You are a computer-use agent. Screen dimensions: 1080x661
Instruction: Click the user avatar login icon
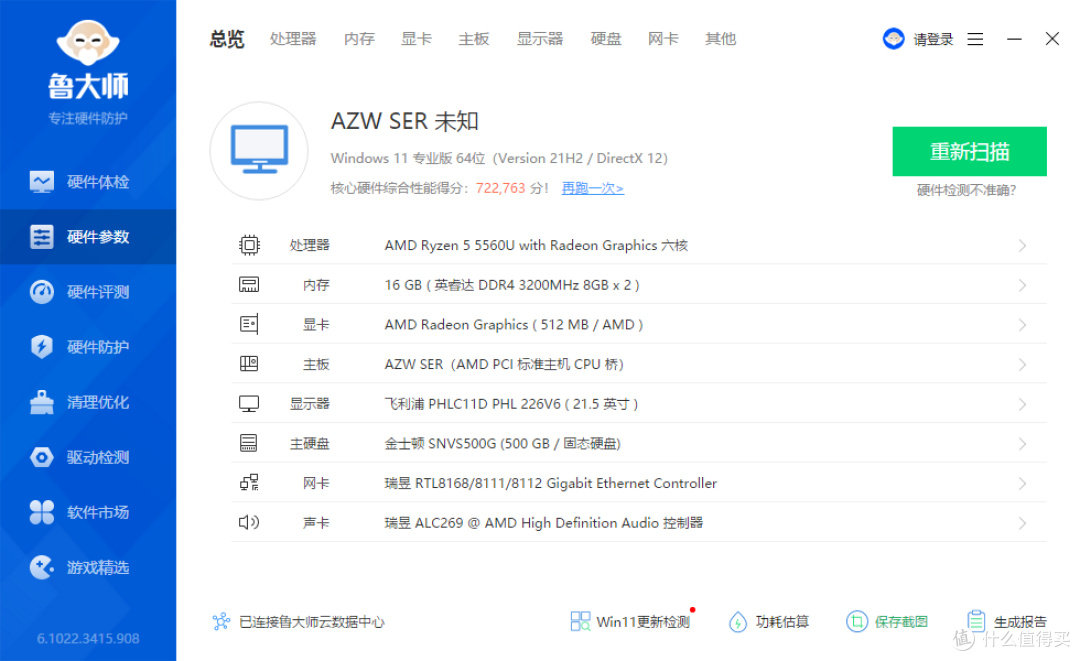(893, 39)
